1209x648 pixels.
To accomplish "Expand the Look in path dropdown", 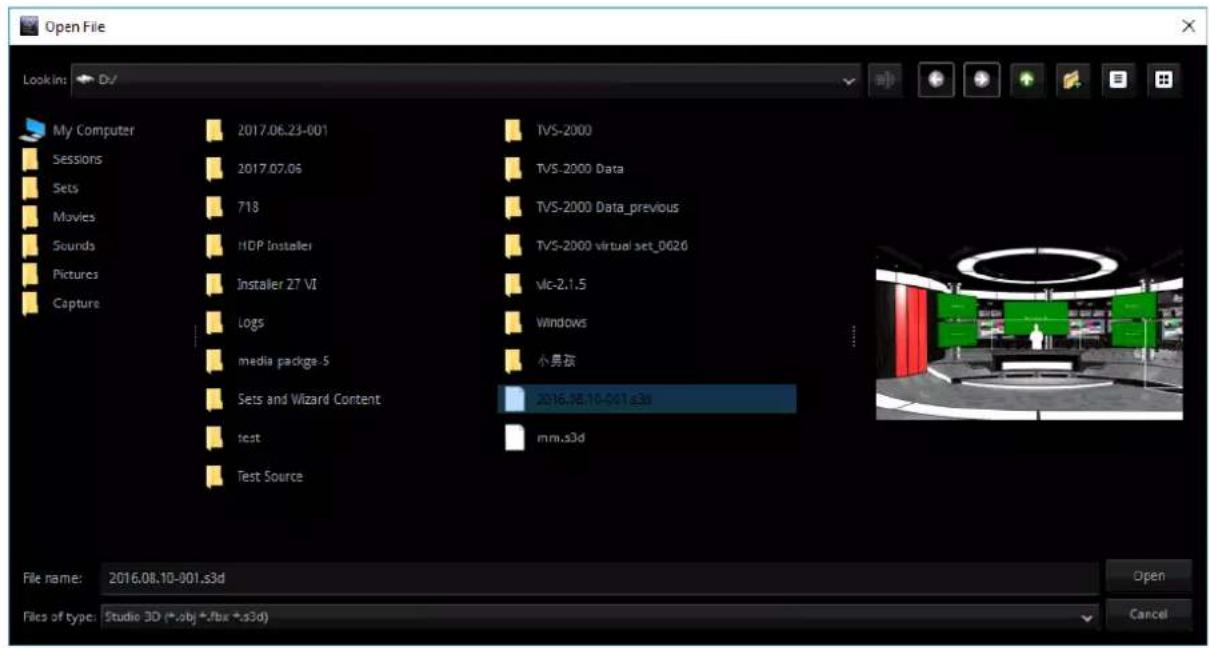I will tap(851, 81).
